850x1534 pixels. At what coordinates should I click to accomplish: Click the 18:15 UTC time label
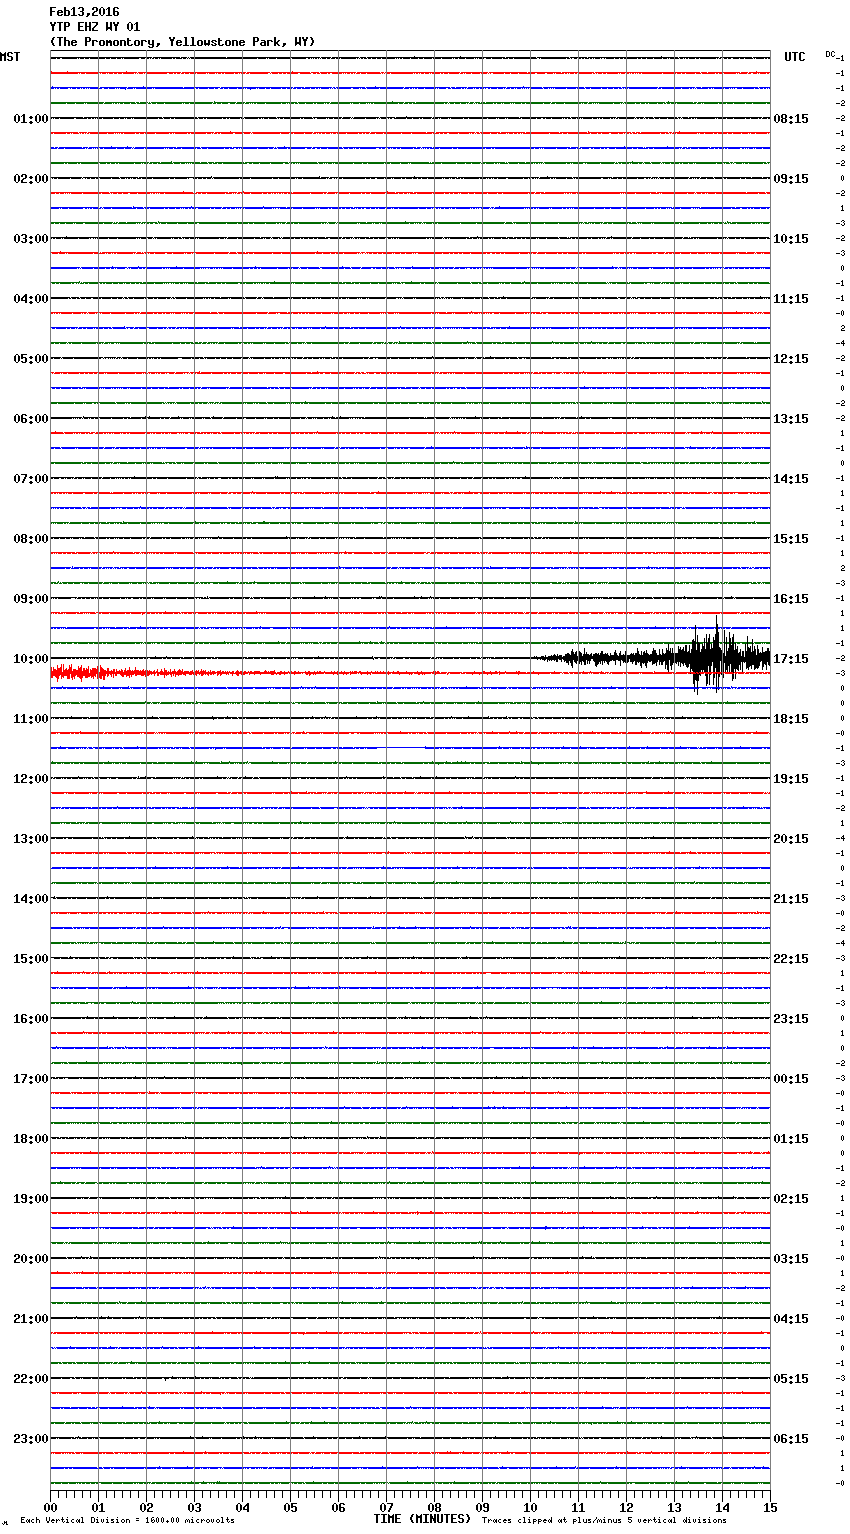pos(791,719)
